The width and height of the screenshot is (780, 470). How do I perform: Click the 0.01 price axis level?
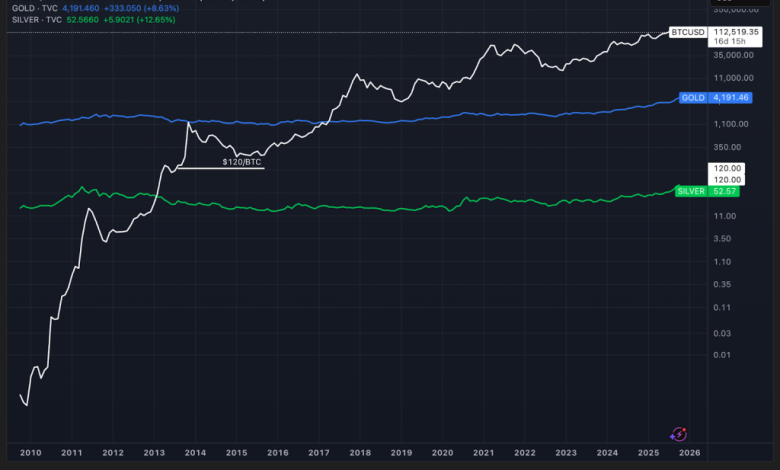723,354
